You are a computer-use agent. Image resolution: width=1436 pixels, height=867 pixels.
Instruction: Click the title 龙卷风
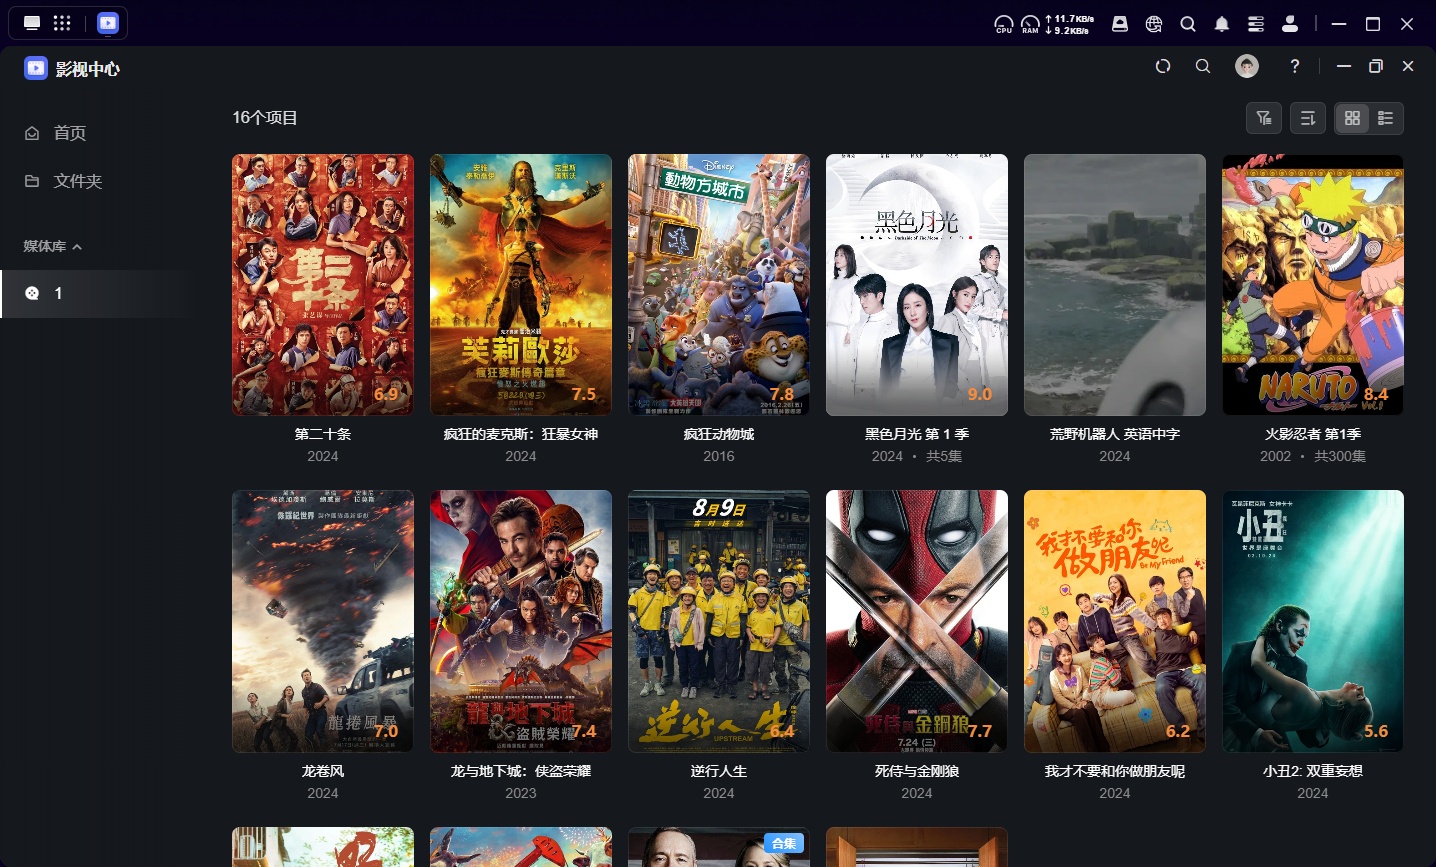(x=323, y=771)
